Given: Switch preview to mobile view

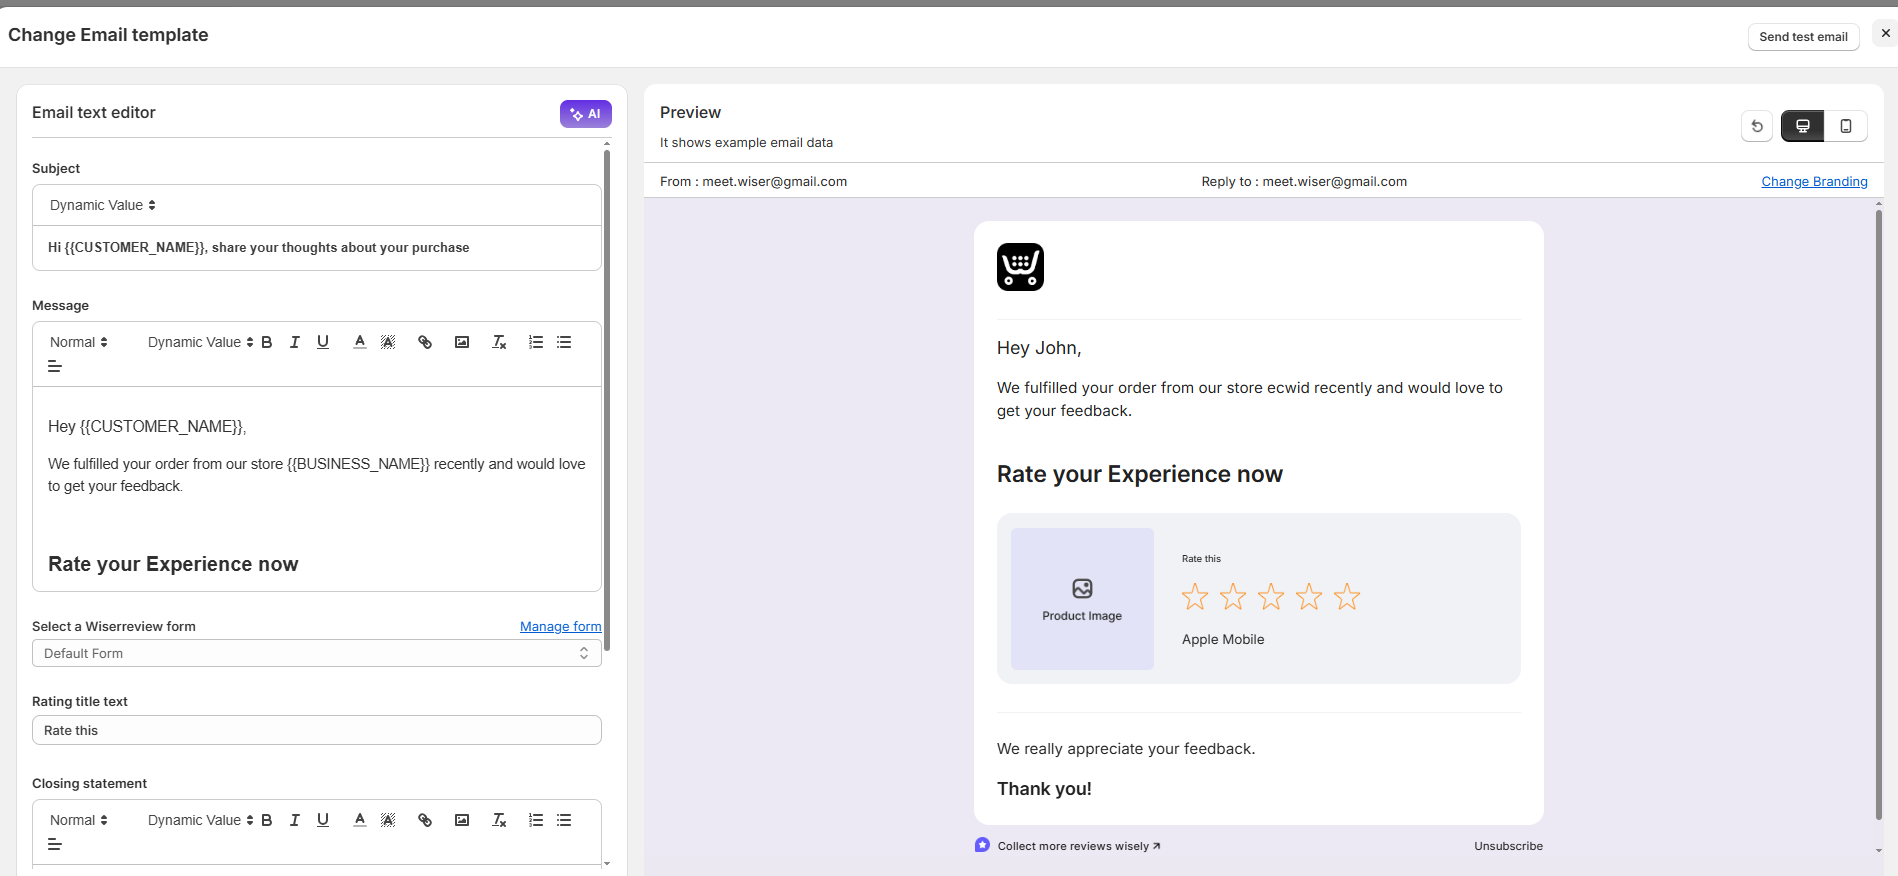Looking at the screenshot, I should click(1845, 126).
